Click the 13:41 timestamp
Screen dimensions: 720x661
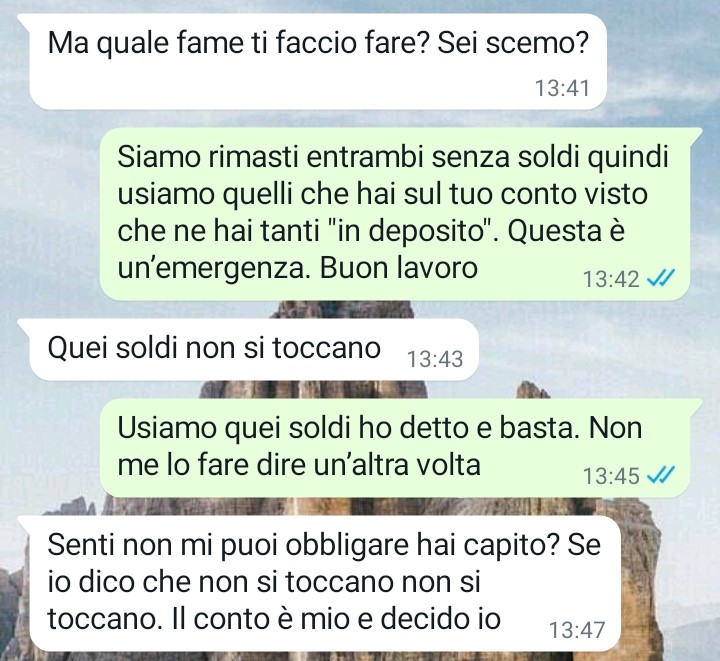tap(562, 88)
